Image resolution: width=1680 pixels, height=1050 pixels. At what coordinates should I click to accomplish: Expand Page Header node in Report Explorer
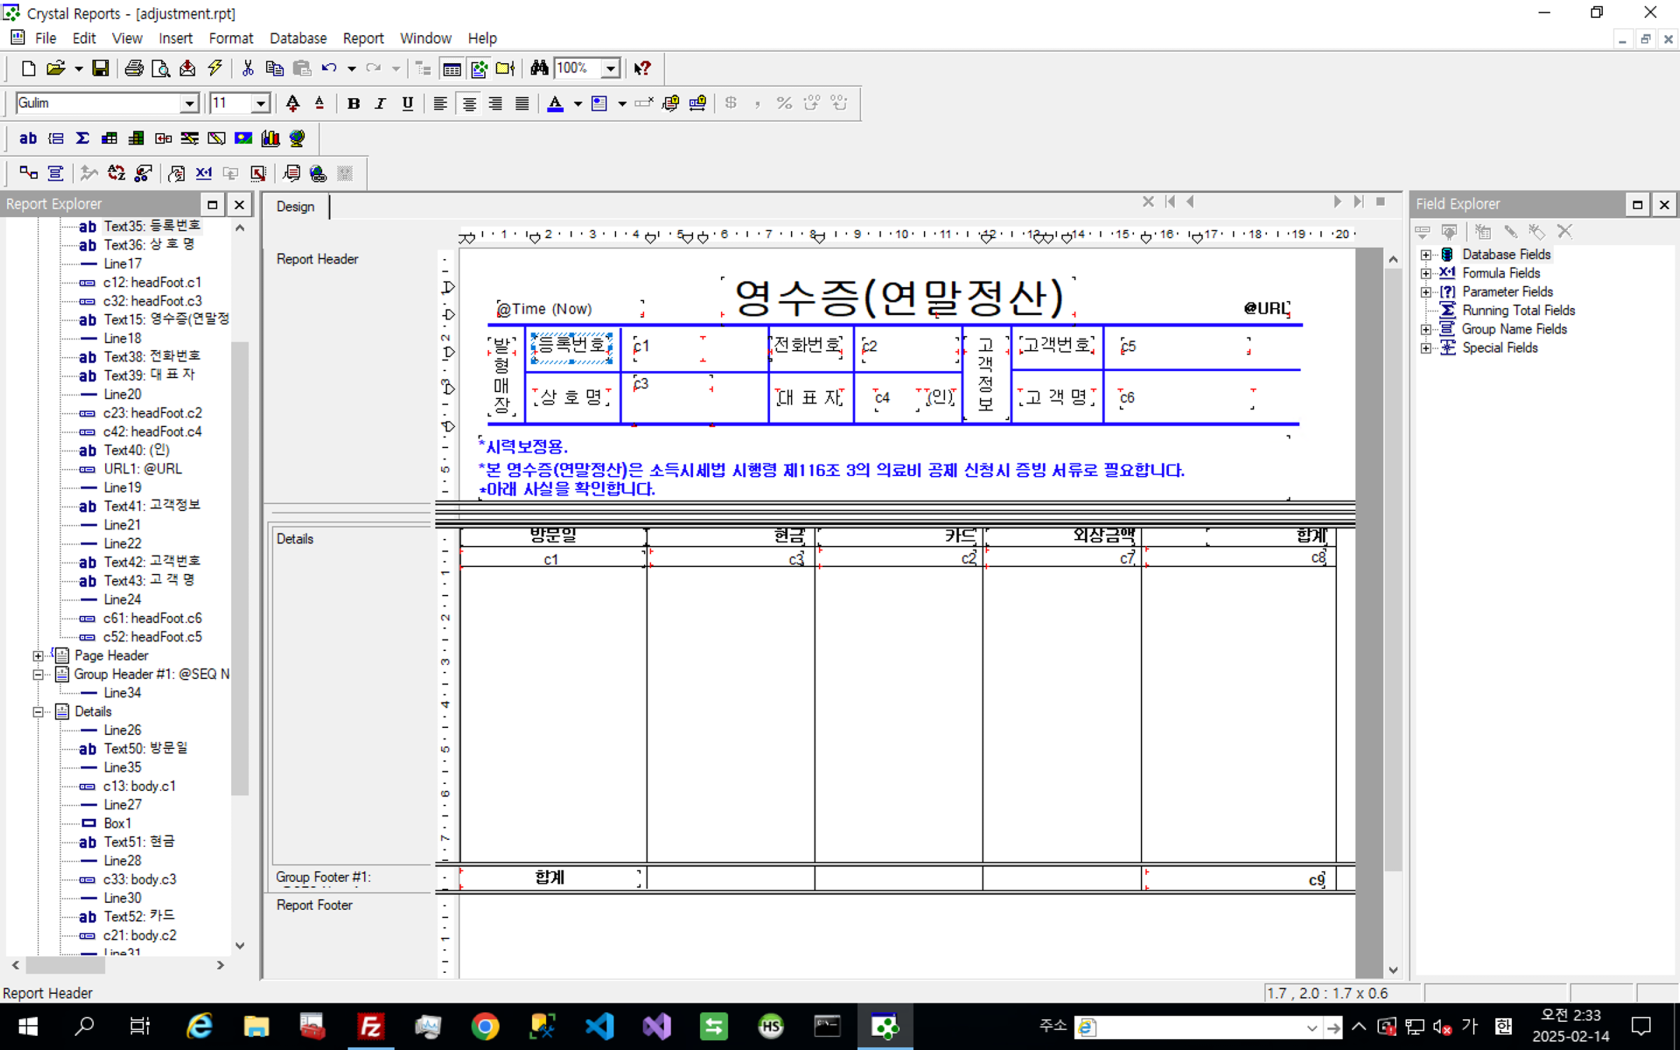coord(38,656)
